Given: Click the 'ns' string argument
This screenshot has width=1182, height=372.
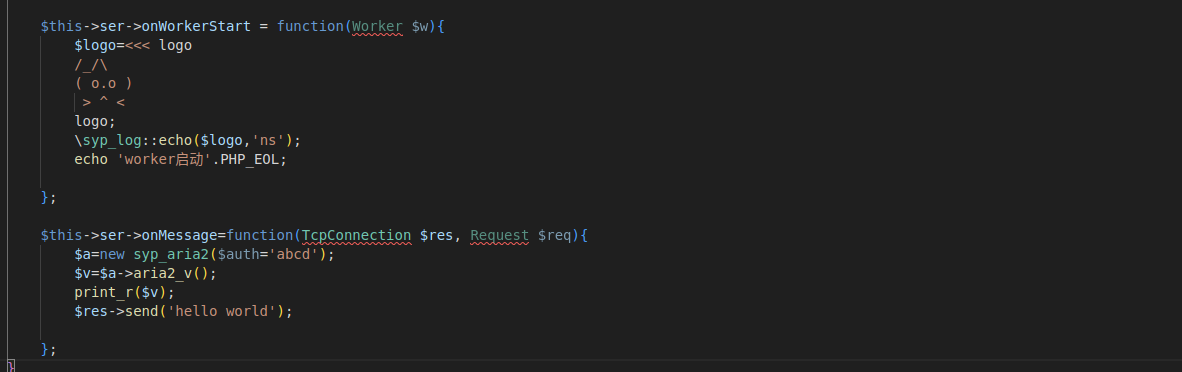Looking at the screenshot, I should pyautogui.click(x=268, y=140).
